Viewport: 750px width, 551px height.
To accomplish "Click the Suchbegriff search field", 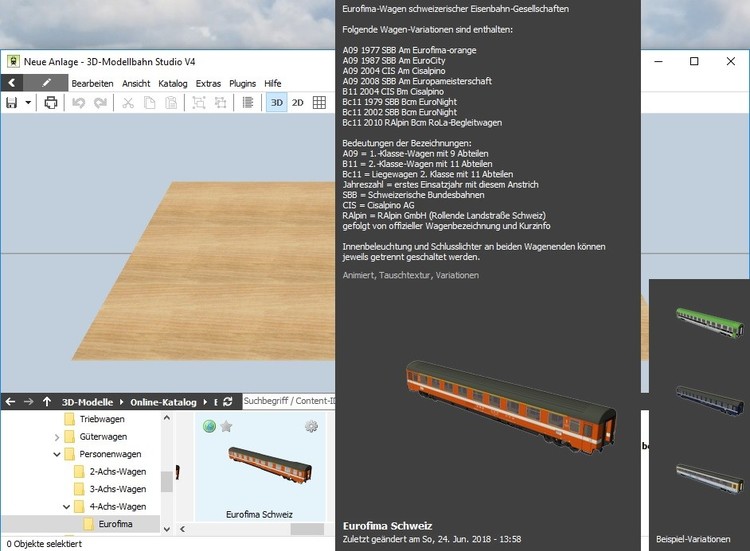I will click(289, 401).
